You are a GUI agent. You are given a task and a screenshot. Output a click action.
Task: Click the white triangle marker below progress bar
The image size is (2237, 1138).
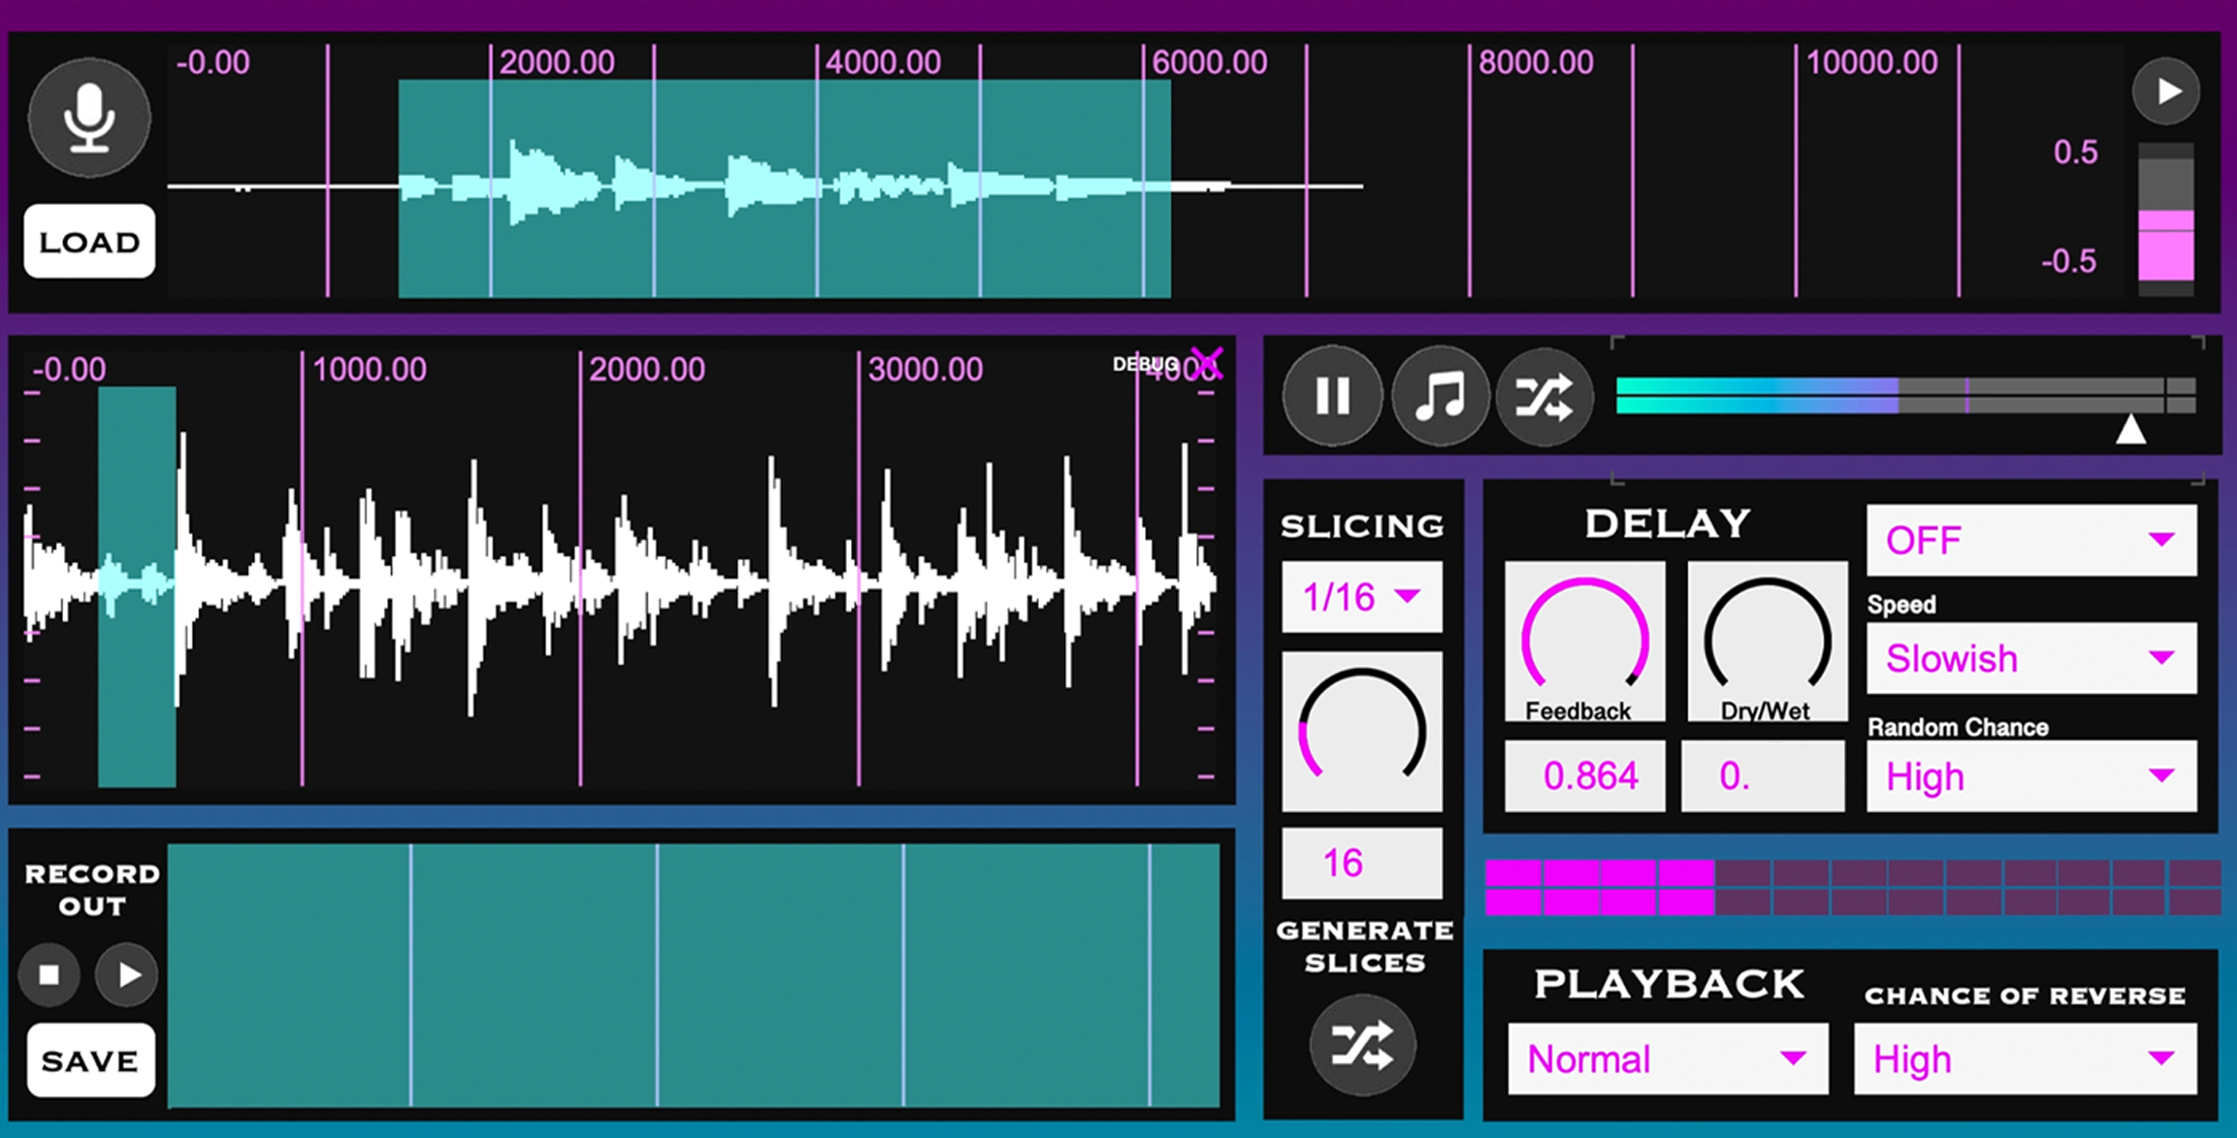coord(2131,429)
